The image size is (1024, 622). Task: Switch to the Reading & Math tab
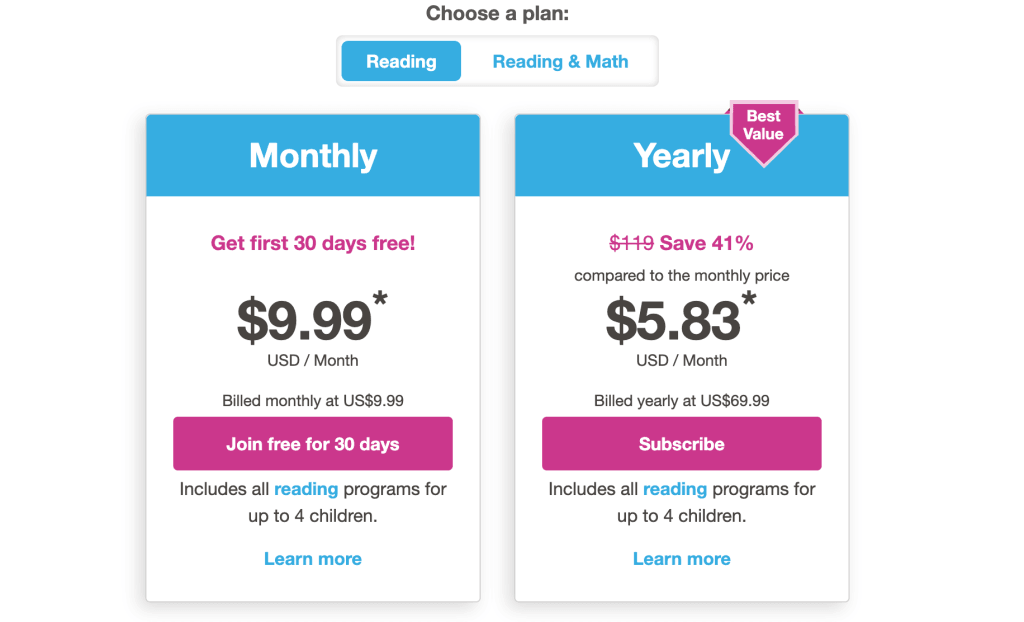point(560,61)
